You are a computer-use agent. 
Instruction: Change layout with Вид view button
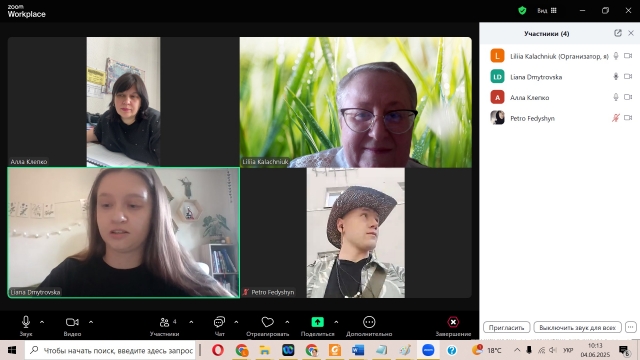(547, 11)
